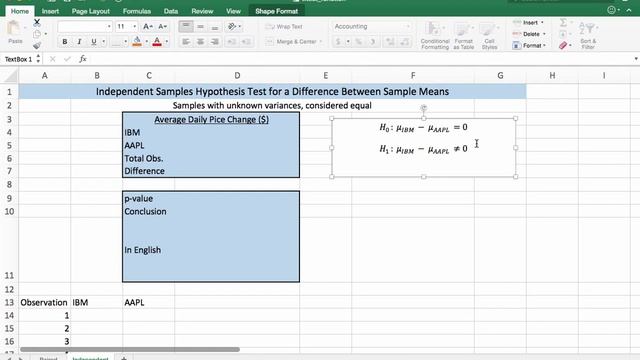Click the percent style icon
This screenshot has width=640, height=360.
tap(358, 42)
